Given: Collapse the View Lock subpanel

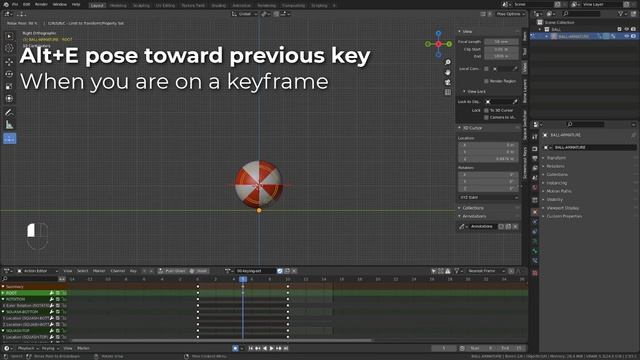Looking at the screenshot, I should [464, 91].
